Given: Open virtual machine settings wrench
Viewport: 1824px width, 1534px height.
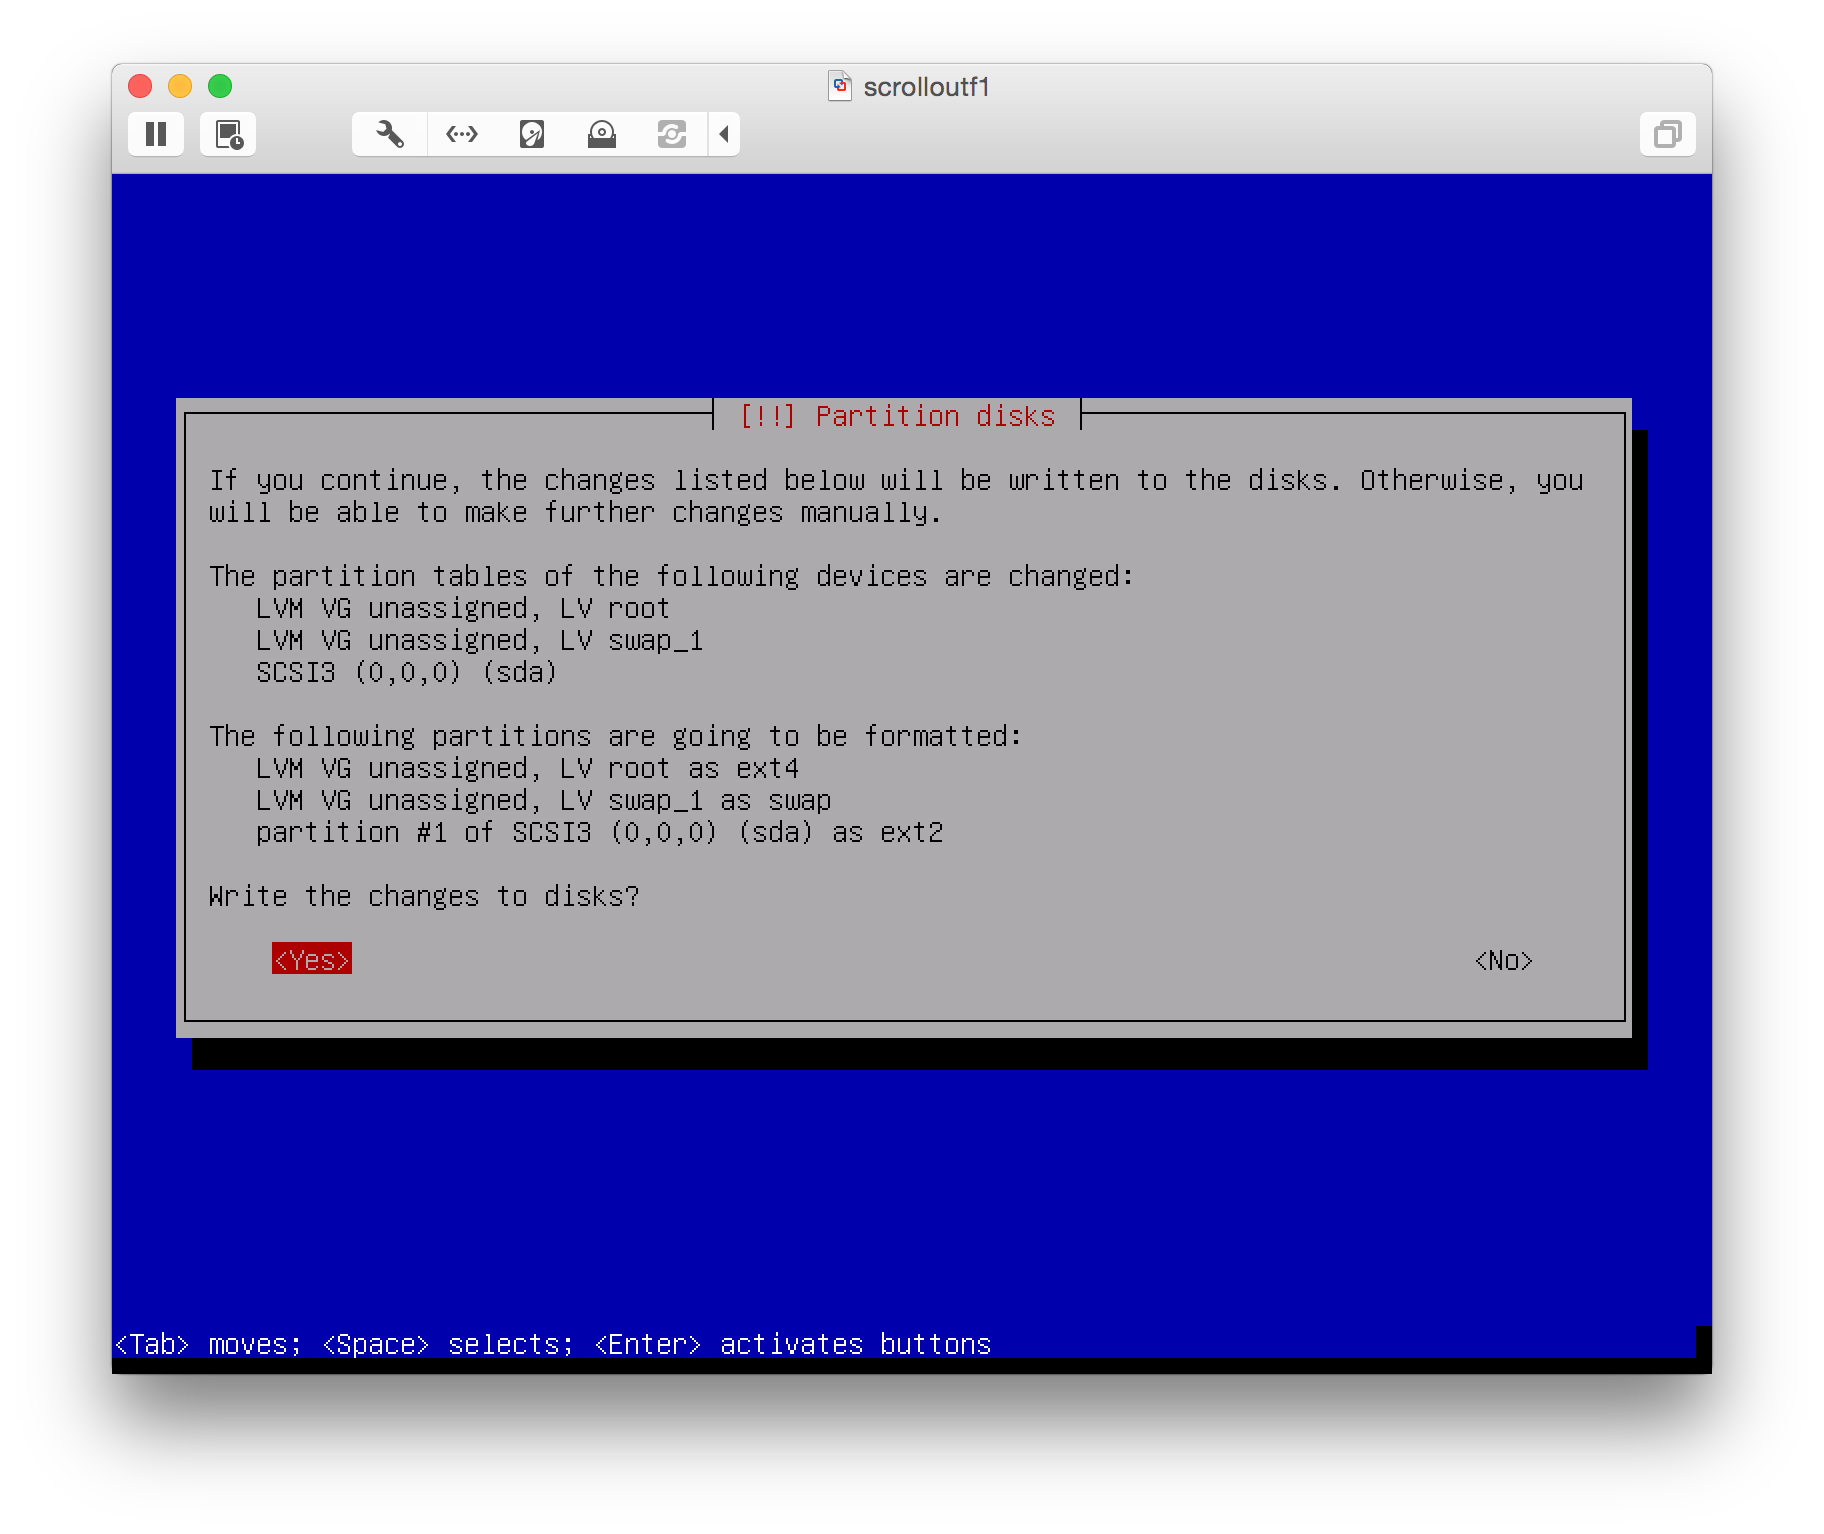Looking at the screenshot, I should coord(390,134).
